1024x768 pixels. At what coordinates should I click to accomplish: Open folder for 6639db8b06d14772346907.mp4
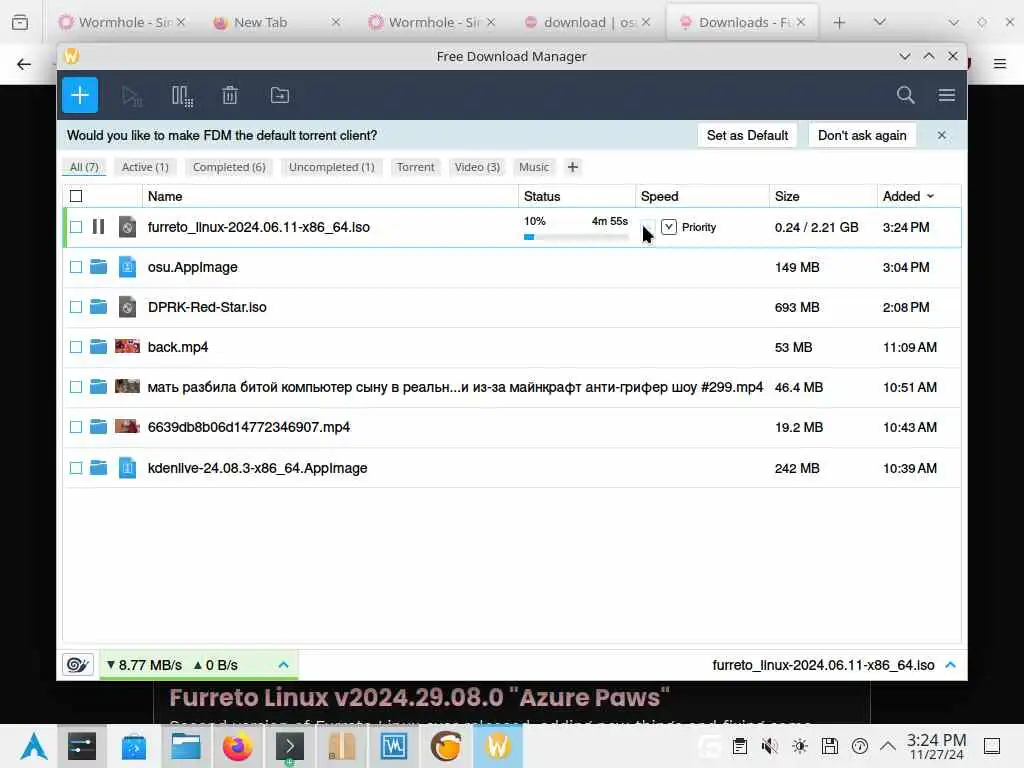click(99, 426)
